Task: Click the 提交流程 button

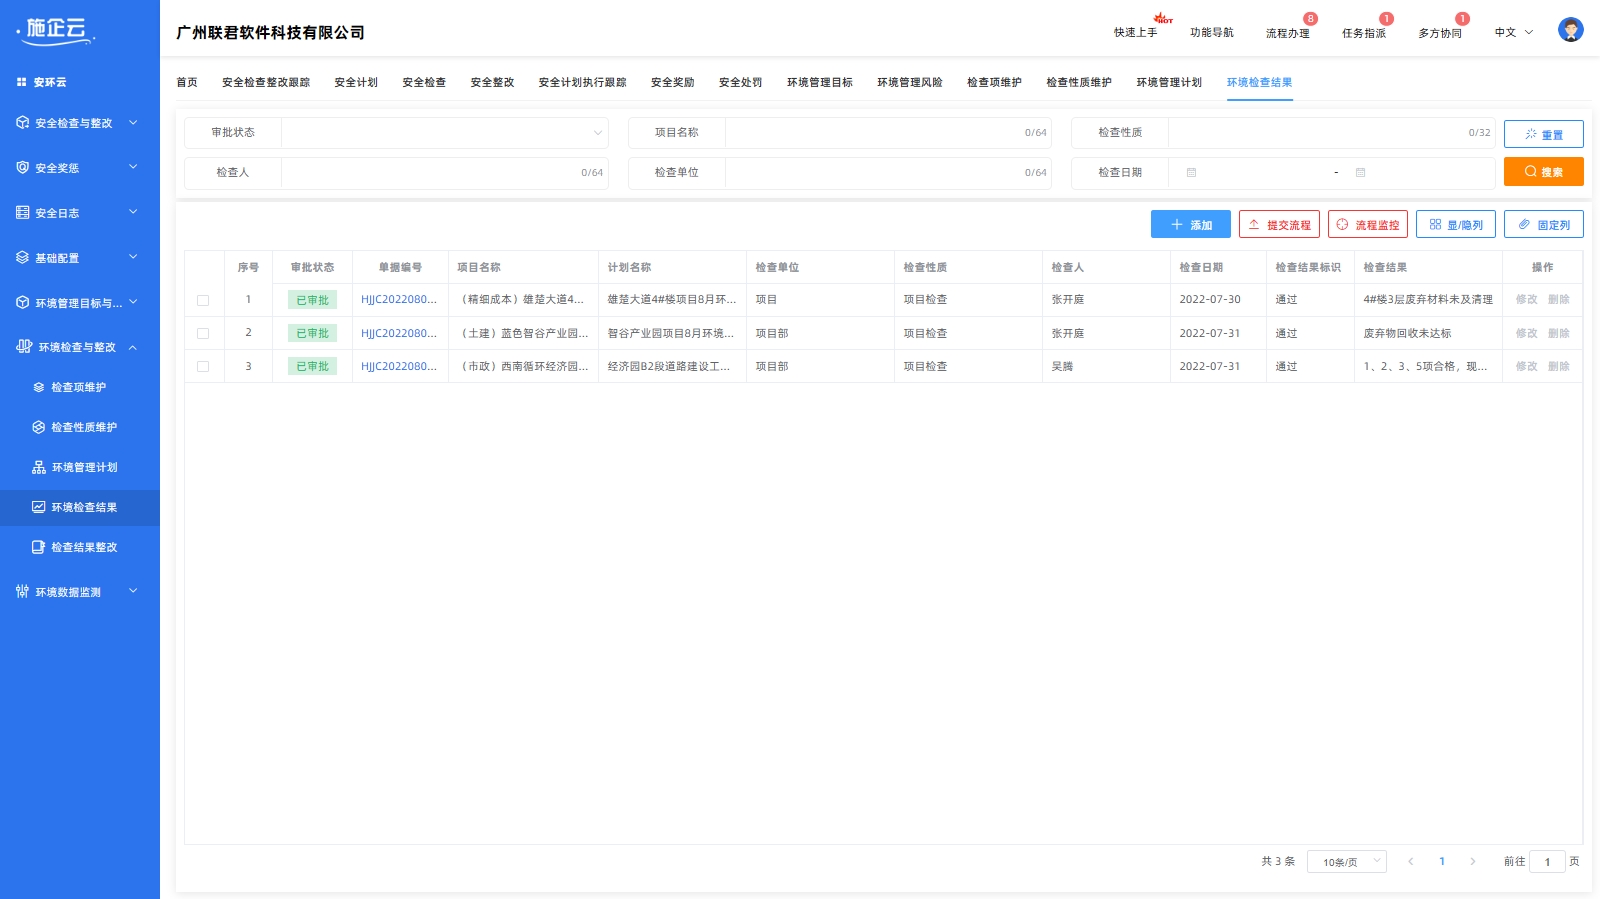Action: pyautogui.click(x=1279, y=224)
